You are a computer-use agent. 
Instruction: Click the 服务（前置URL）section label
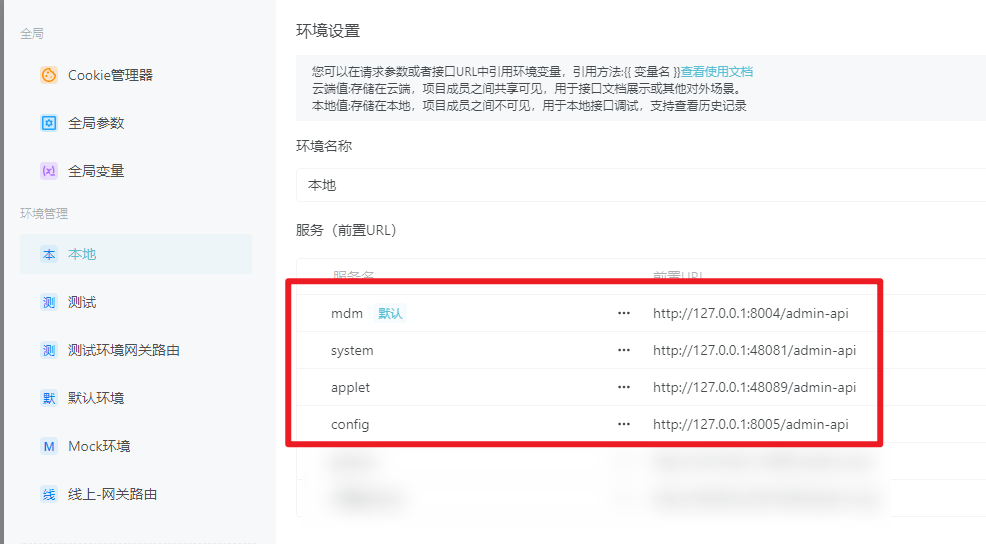coord(346,230)
